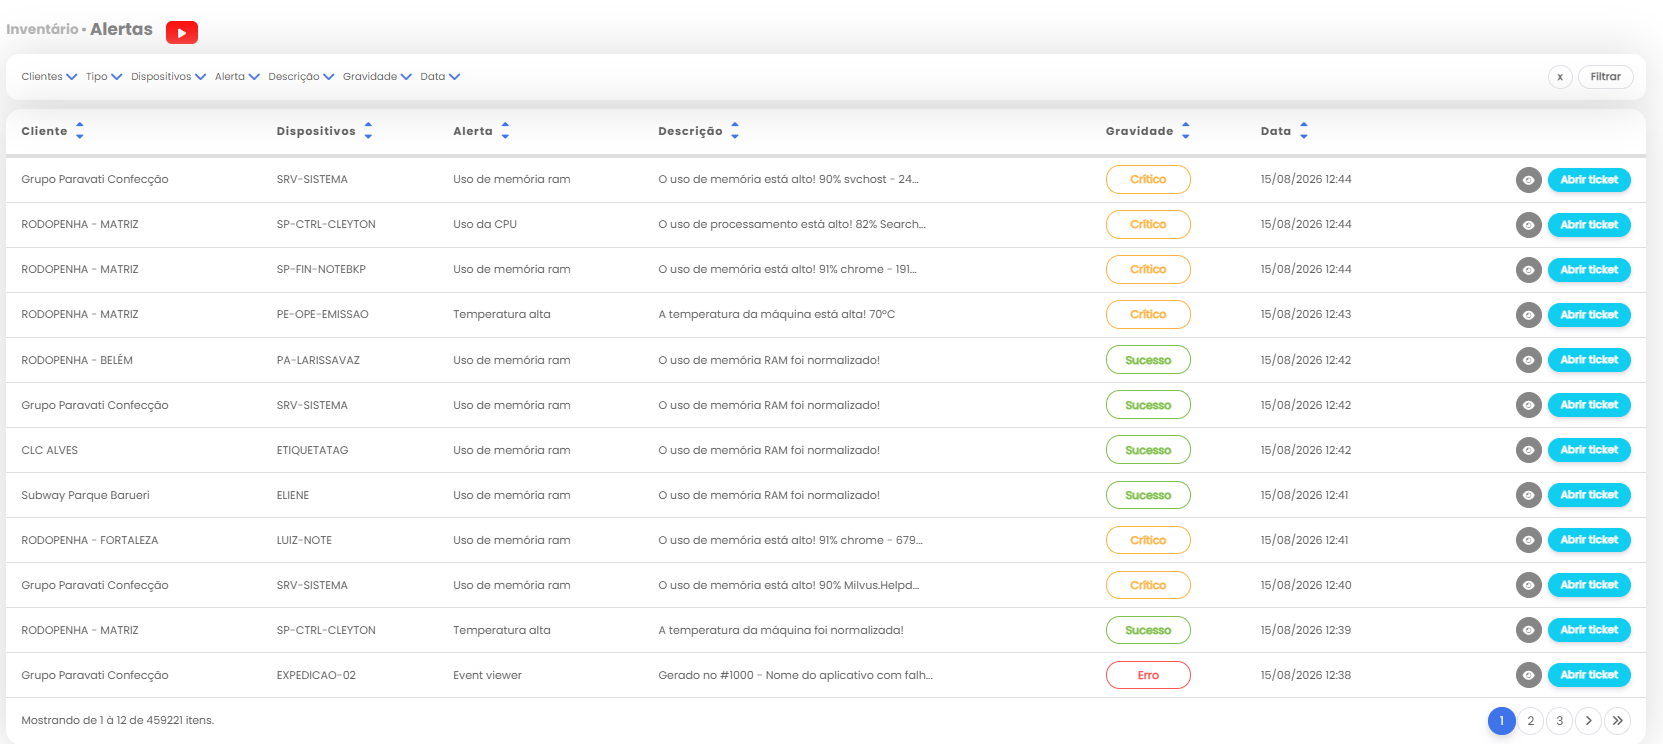Open ticket for PA-LARISSAVAZ alert
Viewport: 1663px width, 744px height.
click(x=1589, y=360)
